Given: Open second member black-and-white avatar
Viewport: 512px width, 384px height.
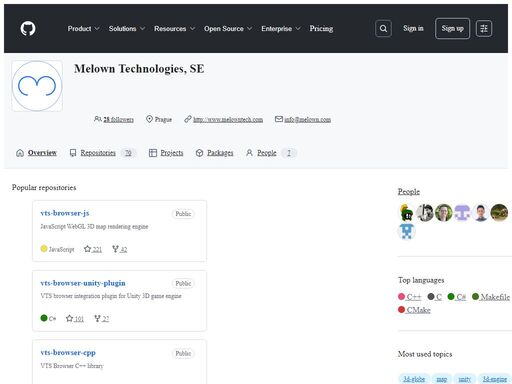Looking at the screenshot, I should [x=425, y=212].
